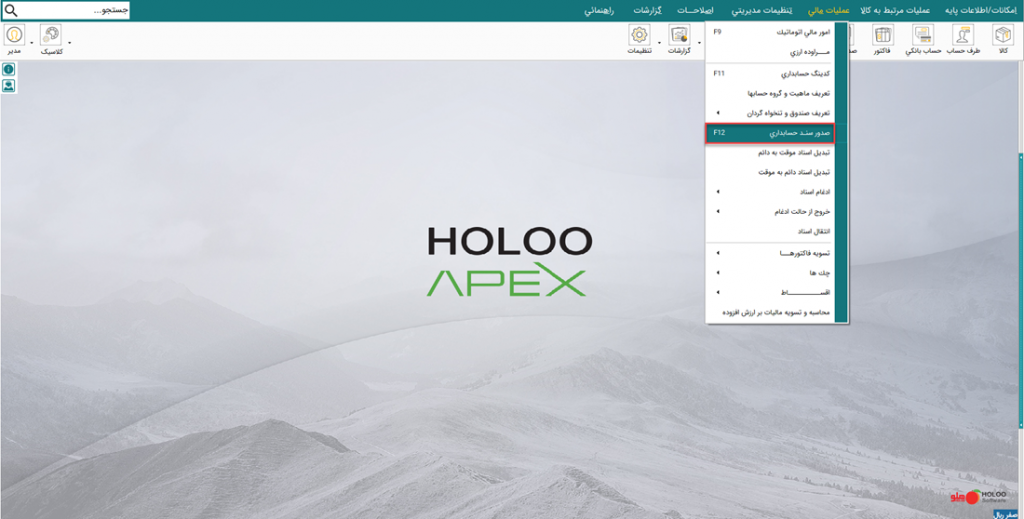Open the طرف حساب toolbar icon
1024x519 pixels.
(963, 35)
